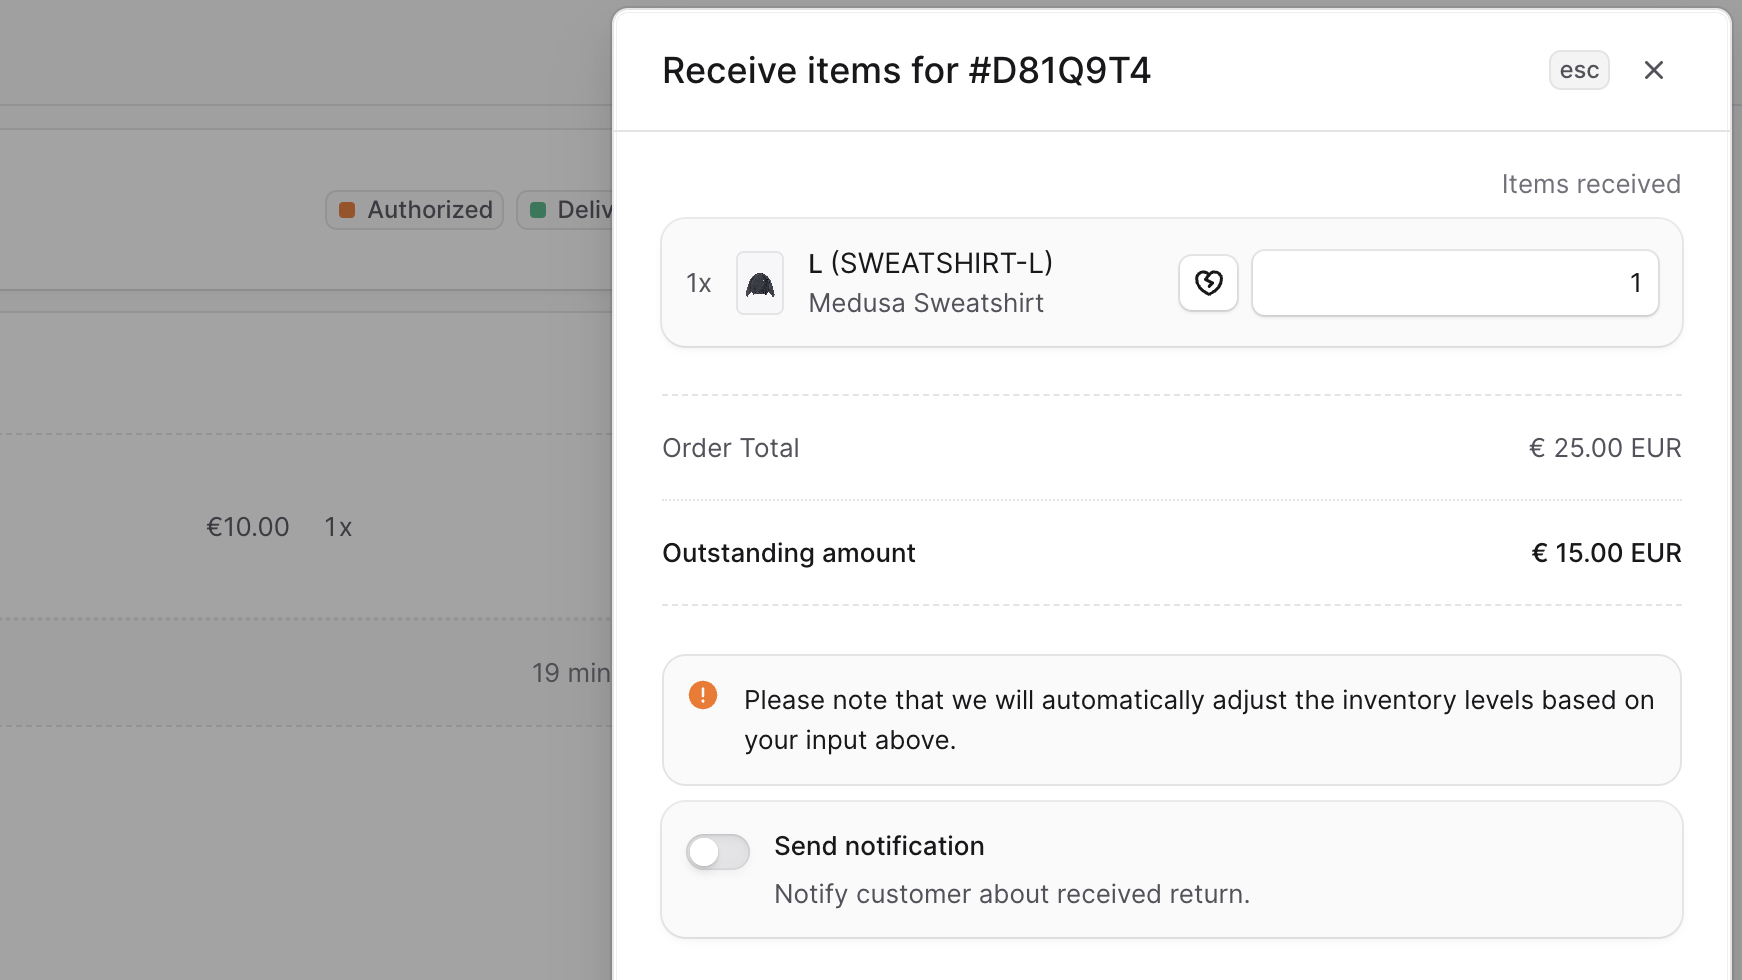Enable the Send notification toggle
The width and height of the screenshot is (1742, 980).
[x=718, y=852]
